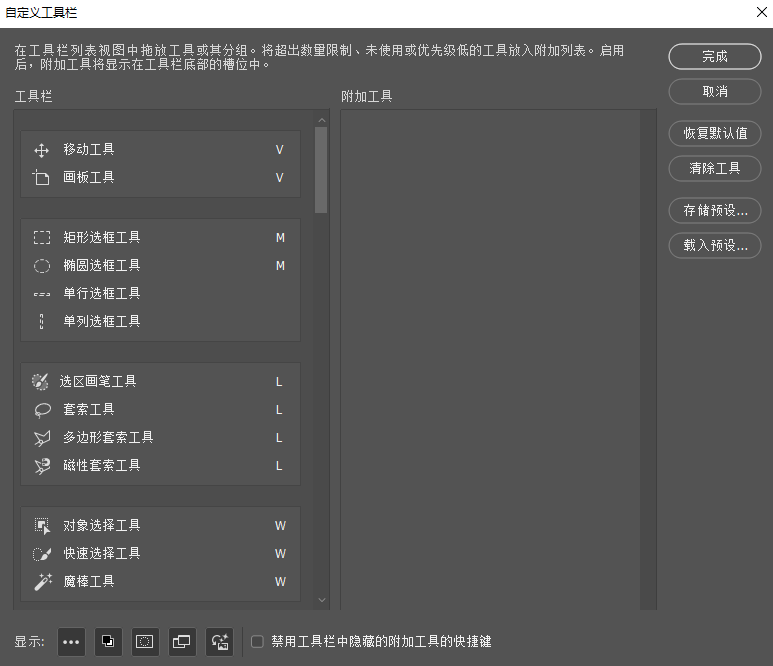This screenshot has width=773, height=666.
Task: Click the V shortcut of 画板工具
Action: (x=280, y=177)
